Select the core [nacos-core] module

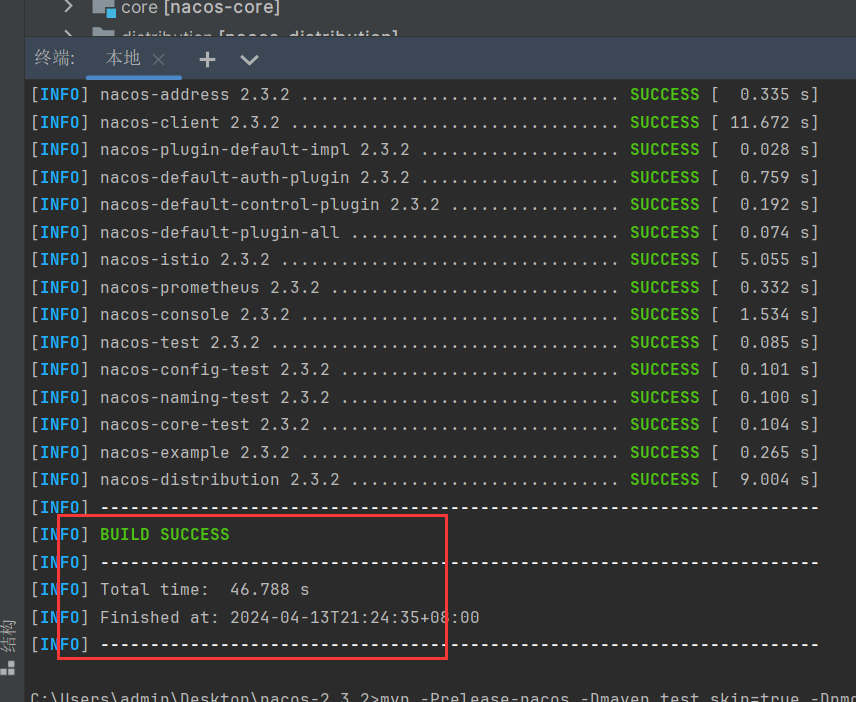pyautogui.click(x=200, y=9)
